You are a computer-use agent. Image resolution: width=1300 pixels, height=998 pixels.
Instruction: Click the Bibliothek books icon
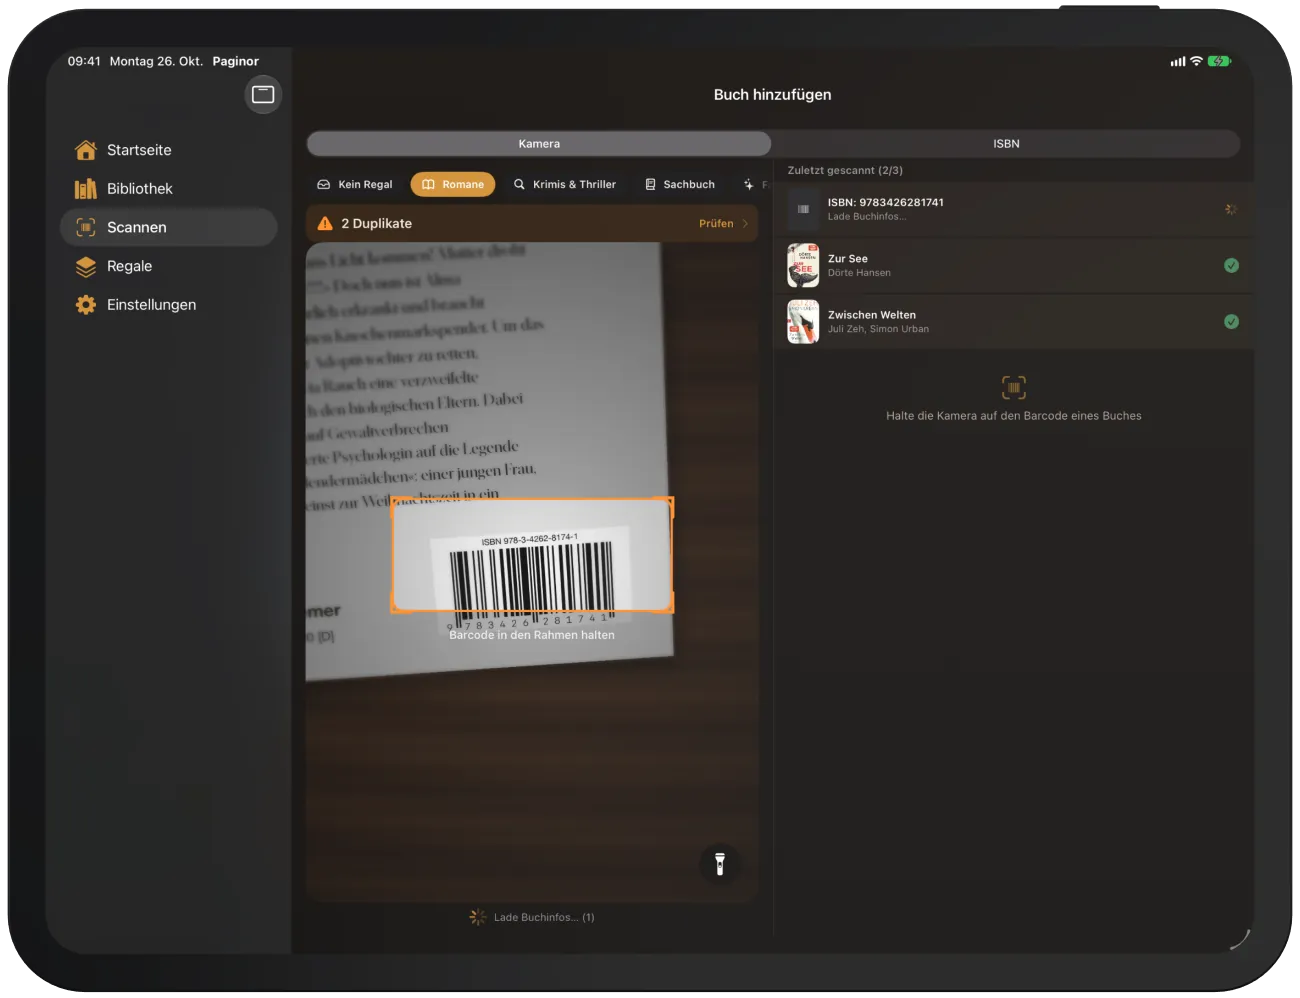pos(86,189)
